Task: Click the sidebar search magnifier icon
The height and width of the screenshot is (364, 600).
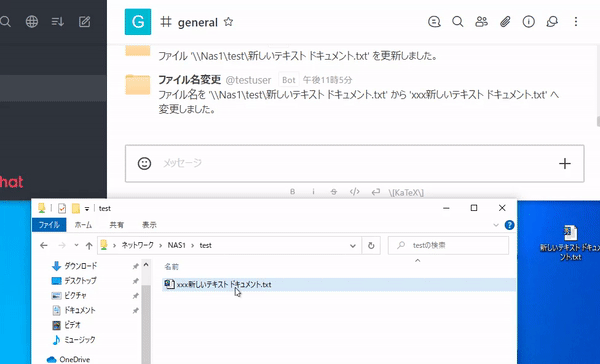Action: tap(5, 21)
